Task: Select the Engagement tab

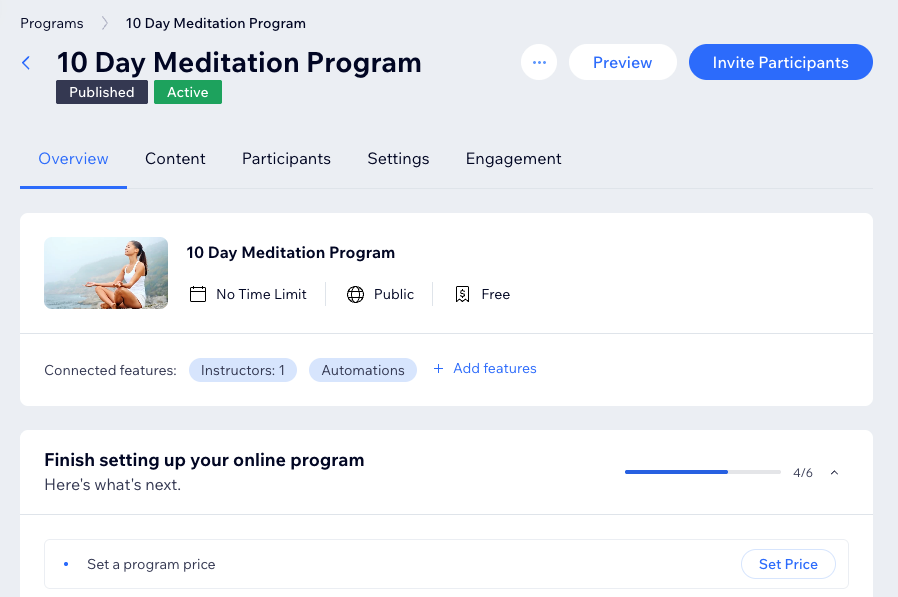Action: point(513,158)
